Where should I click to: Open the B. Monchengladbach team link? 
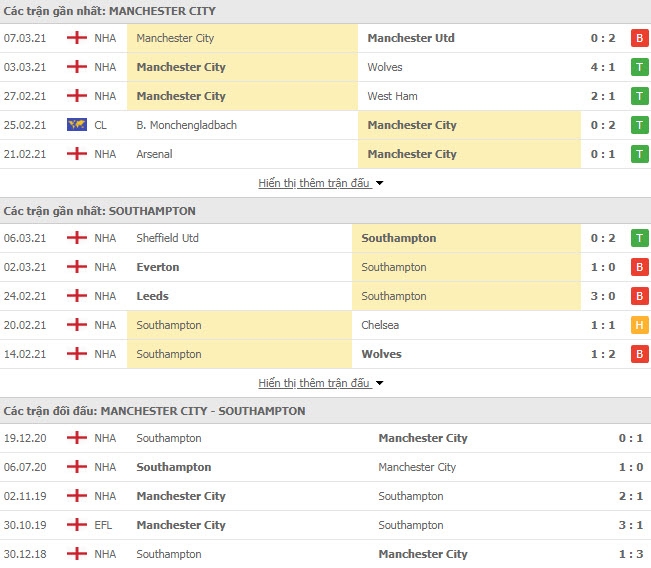(186, 125)
